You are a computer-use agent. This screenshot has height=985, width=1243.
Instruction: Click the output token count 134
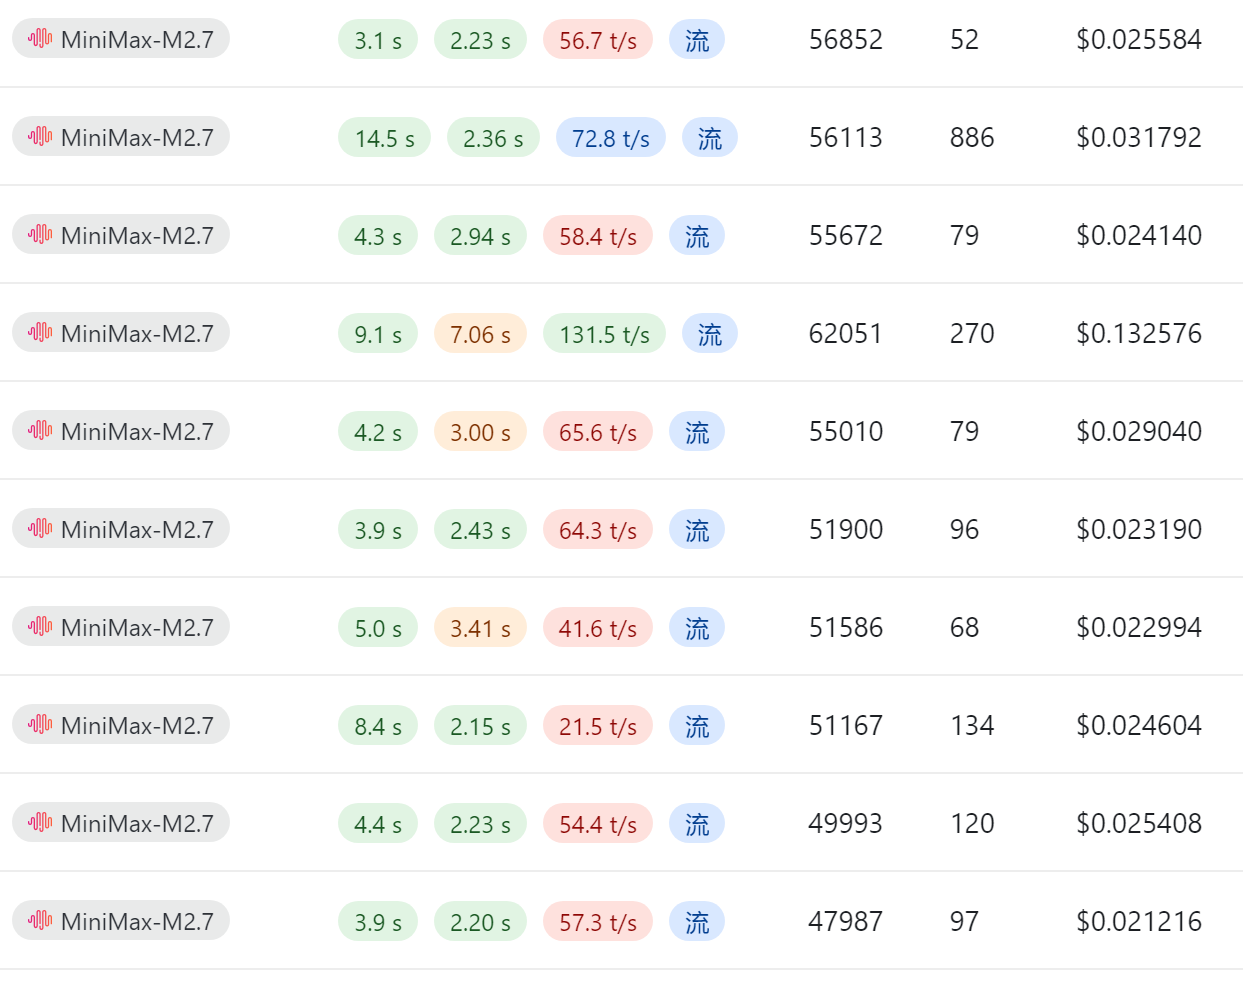pos(972,726)
